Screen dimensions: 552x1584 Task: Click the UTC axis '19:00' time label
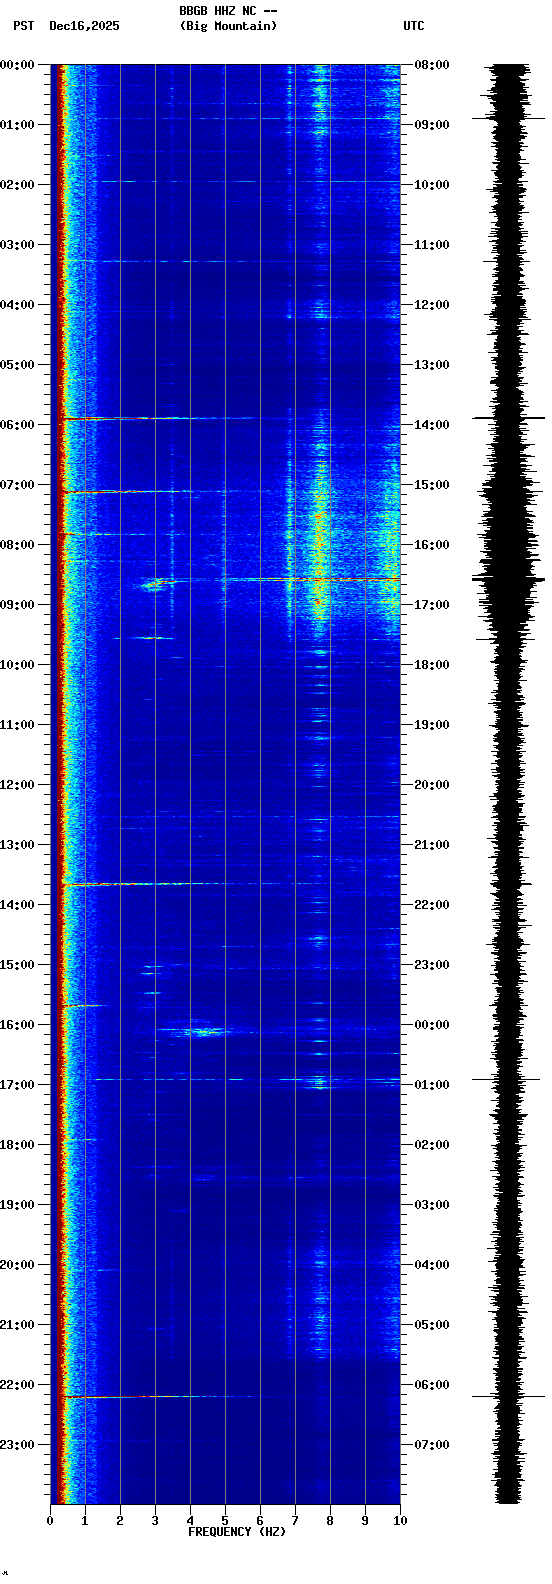click(432, 725)
